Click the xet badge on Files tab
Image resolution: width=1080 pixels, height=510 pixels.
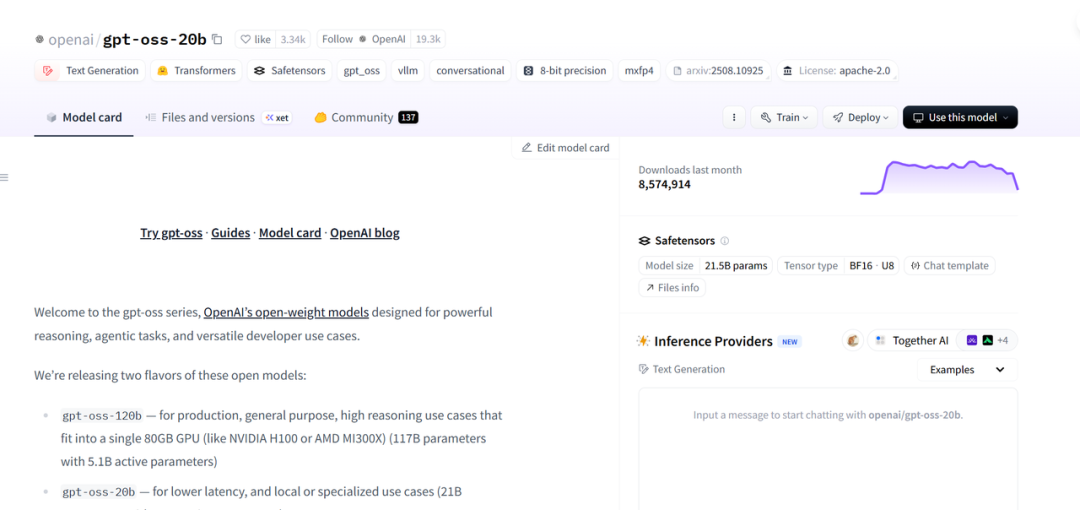277,118
